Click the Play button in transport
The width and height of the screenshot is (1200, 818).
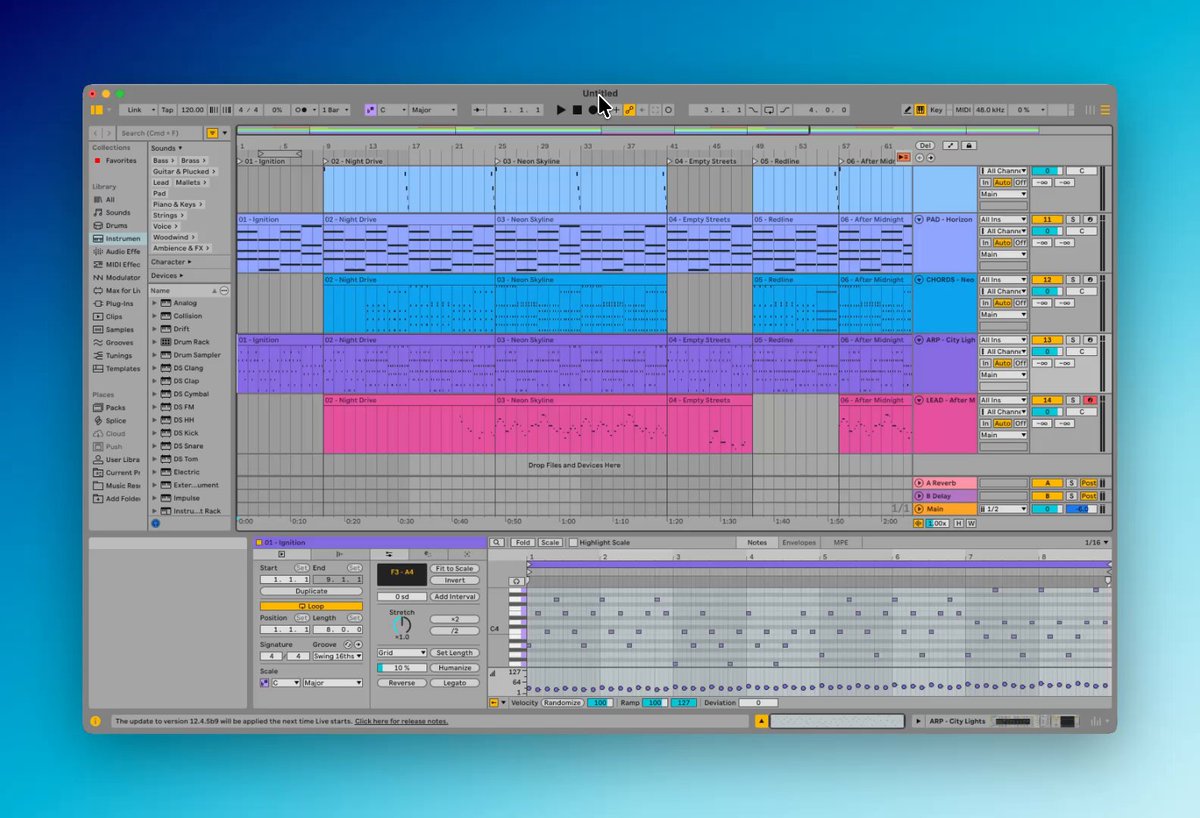561,110
